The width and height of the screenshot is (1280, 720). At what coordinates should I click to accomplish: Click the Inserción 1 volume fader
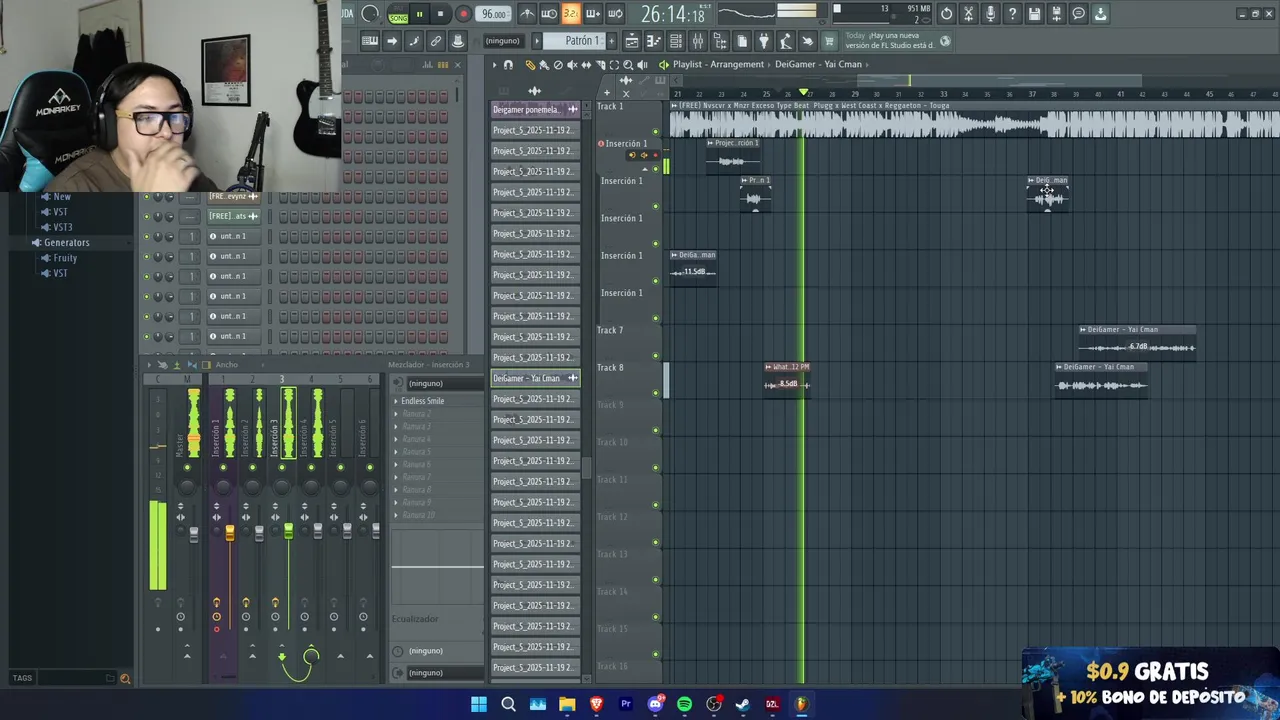[x=230, y=533]
